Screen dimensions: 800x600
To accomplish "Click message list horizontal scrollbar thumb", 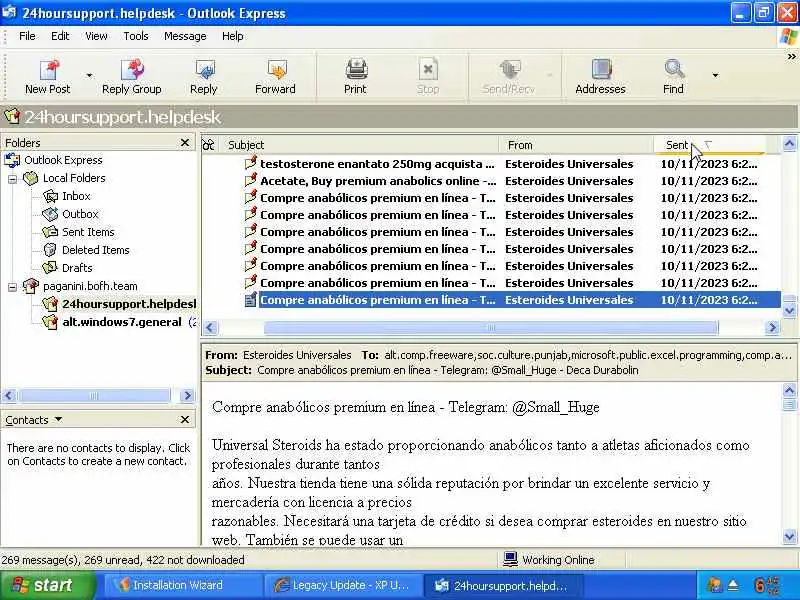I will (491, 328).
